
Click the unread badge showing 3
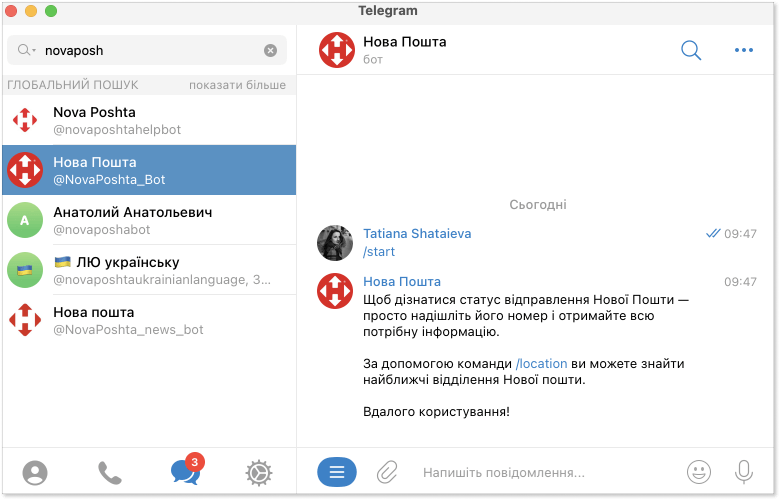point(195,462)
